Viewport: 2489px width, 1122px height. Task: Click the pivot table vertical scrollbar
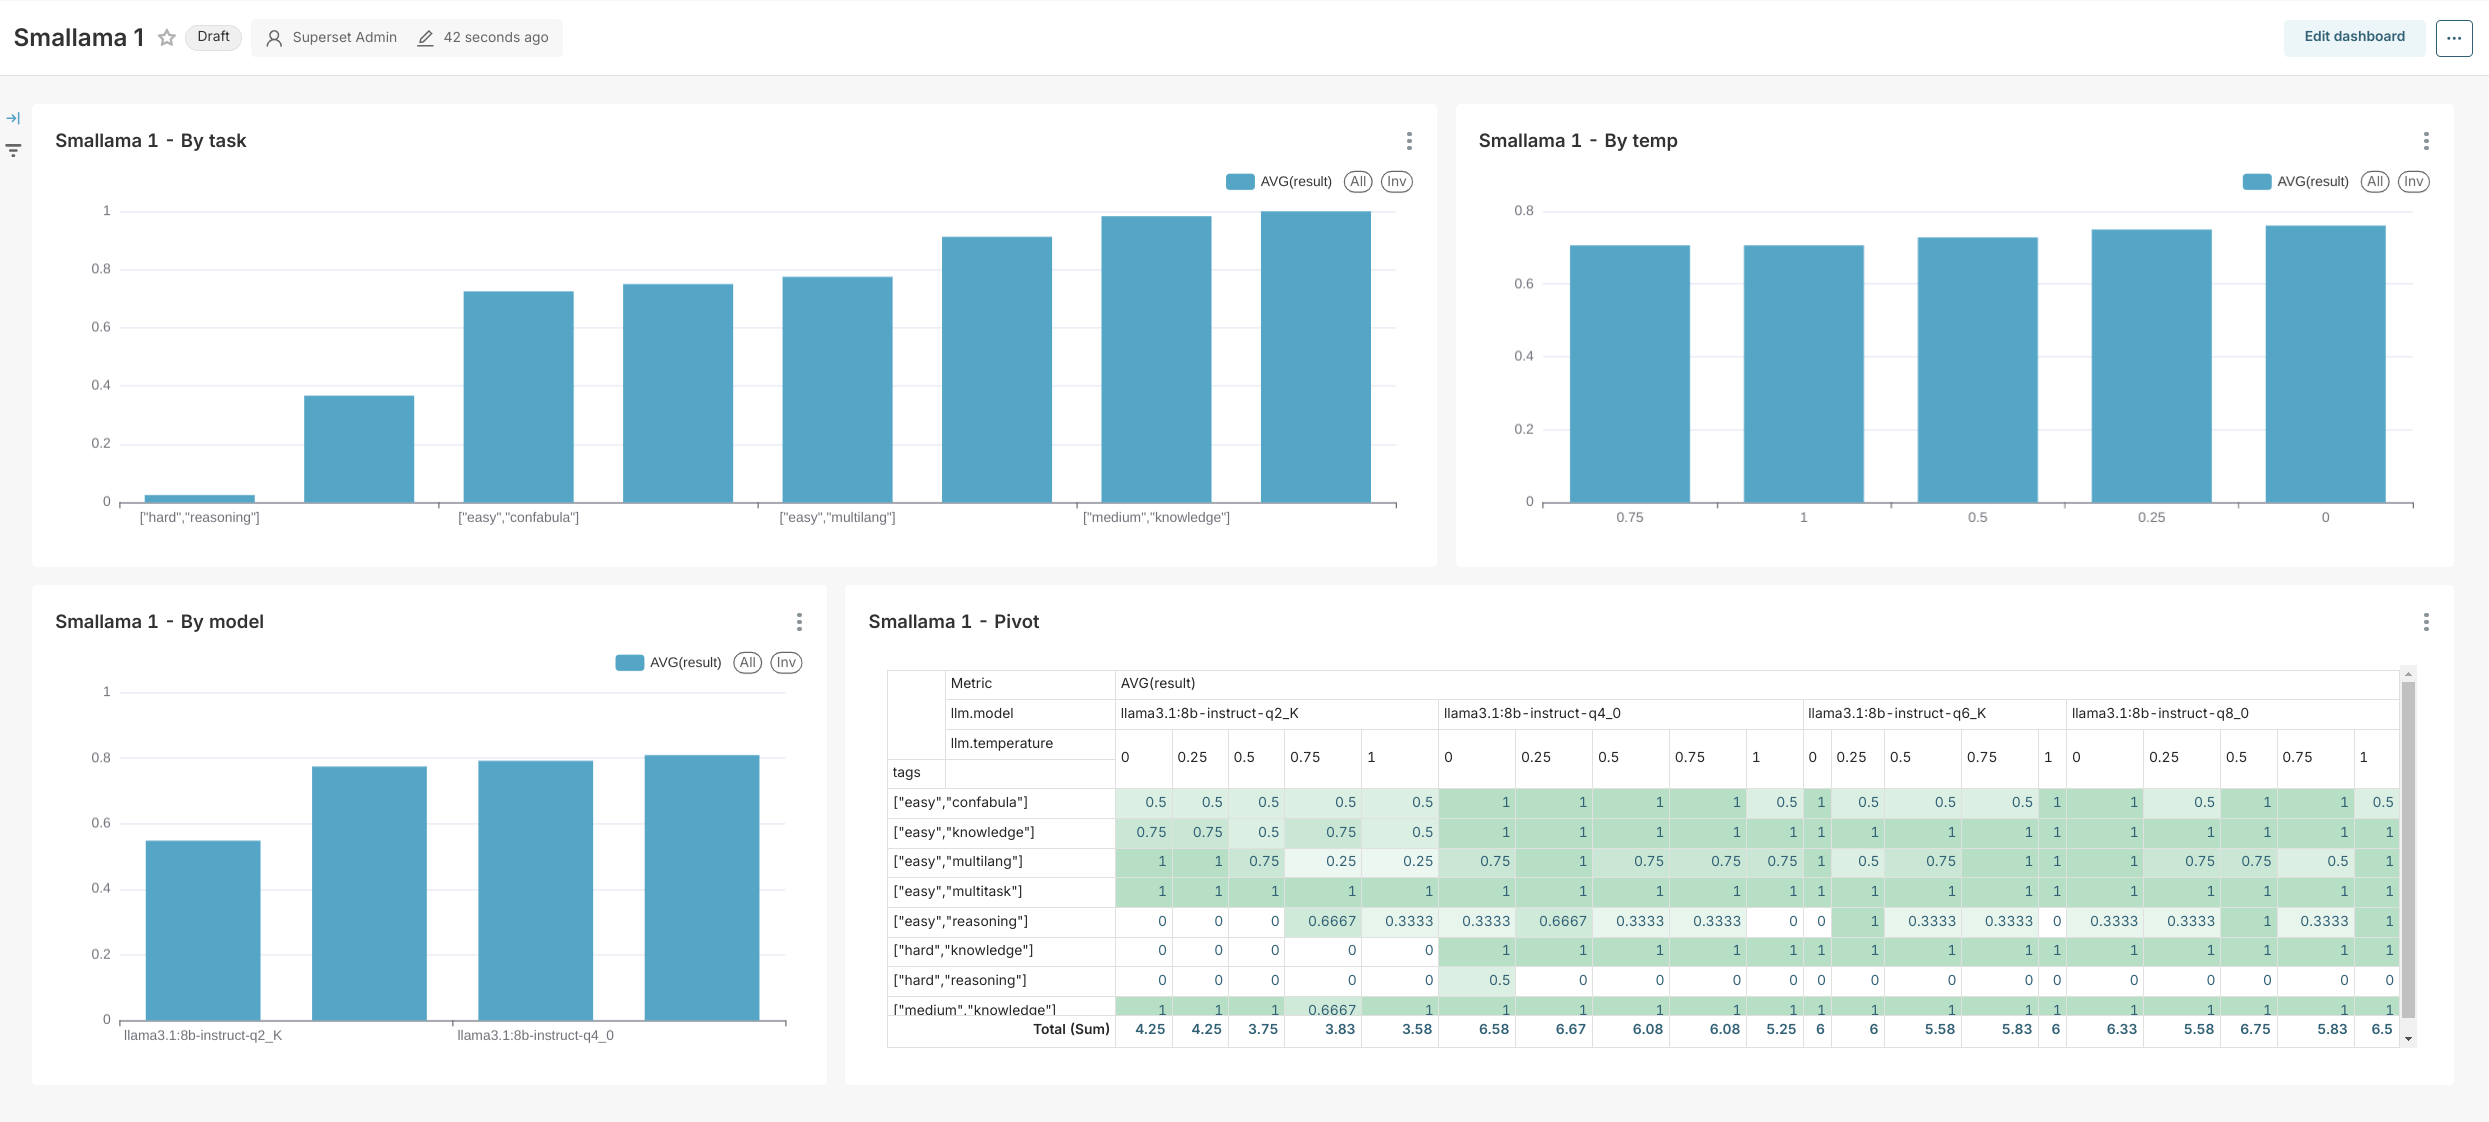click(2408, 850)
